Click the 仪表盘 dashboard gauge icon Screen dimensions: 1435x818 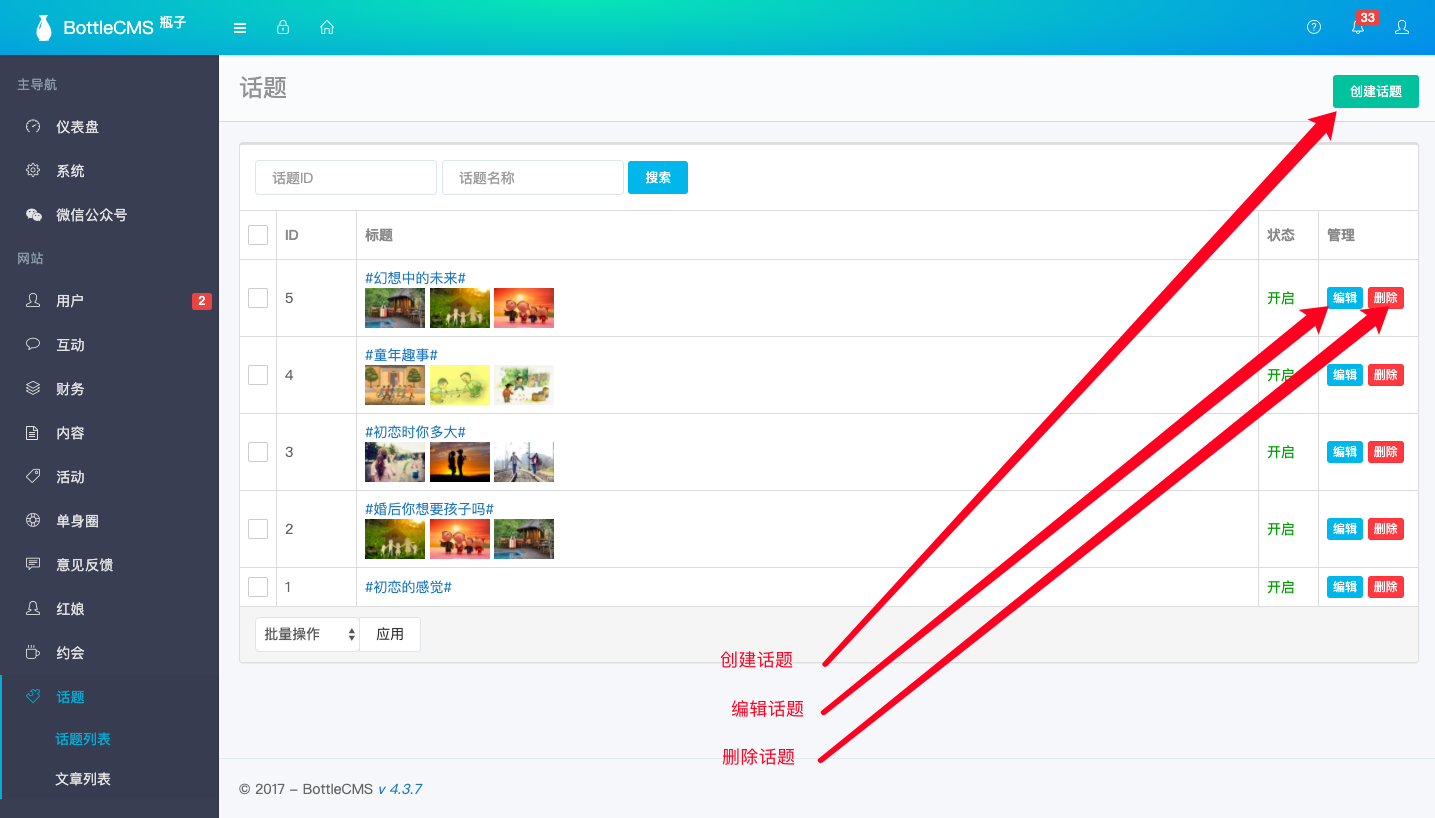pyautogui.click(x=33, y=127)
